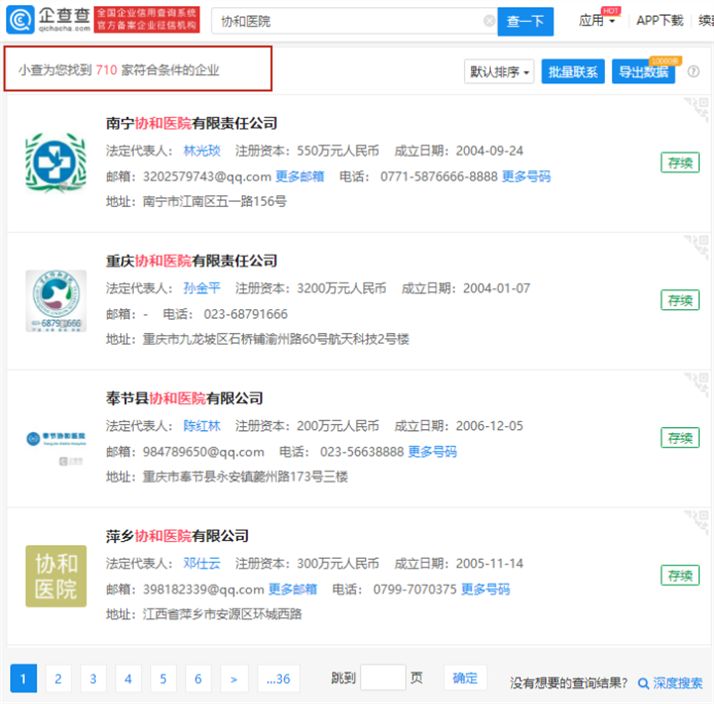Go to results page 5
Viewport: 714px width, 704px height.
[163, 678]
